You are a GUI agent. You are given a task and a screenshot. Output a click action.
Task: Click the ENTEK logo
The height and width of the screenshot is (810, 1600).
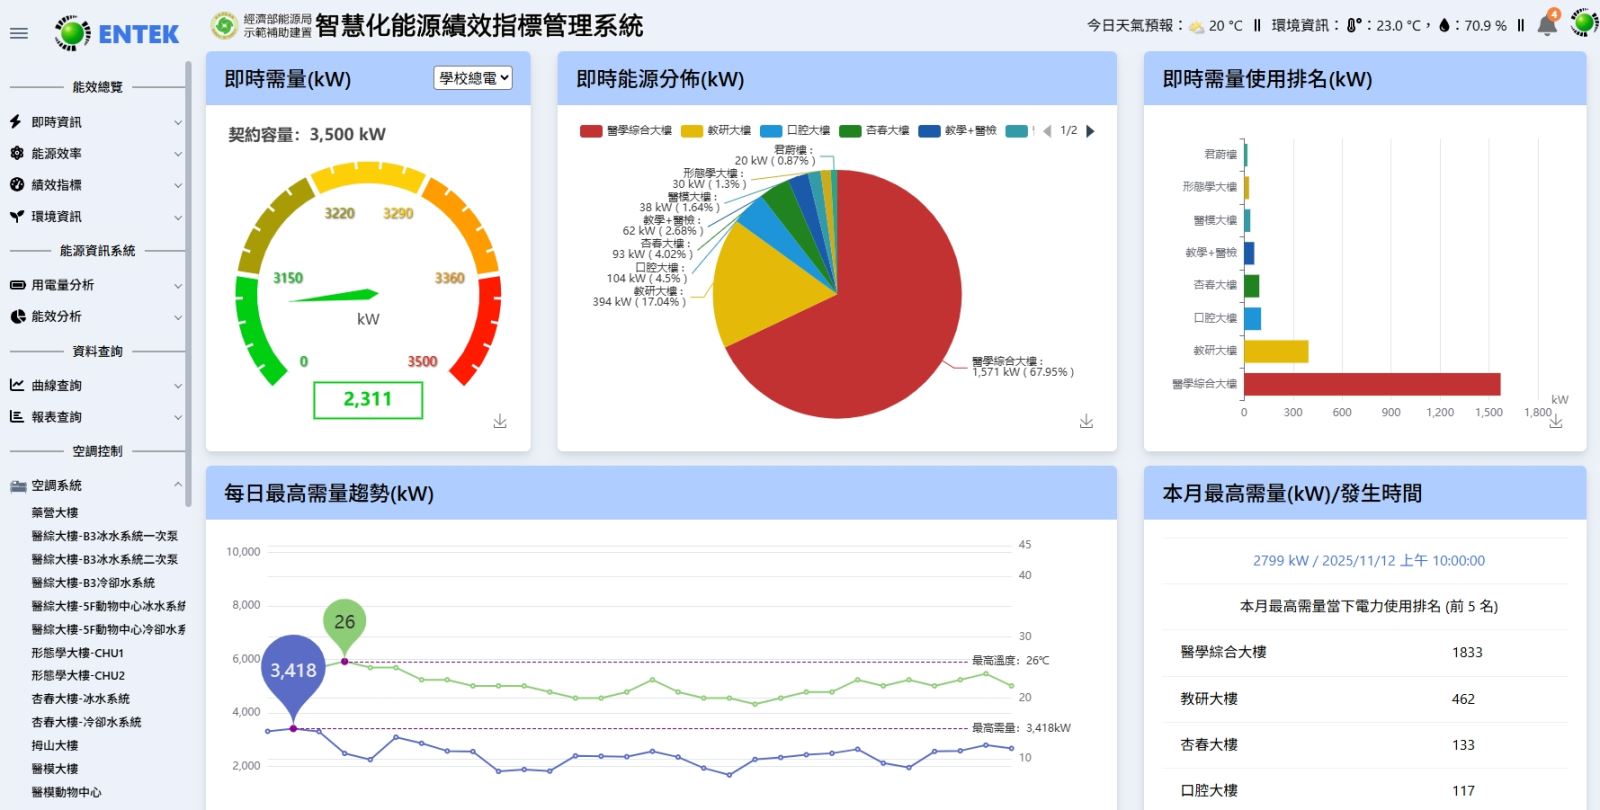click(x=118, y=34)
